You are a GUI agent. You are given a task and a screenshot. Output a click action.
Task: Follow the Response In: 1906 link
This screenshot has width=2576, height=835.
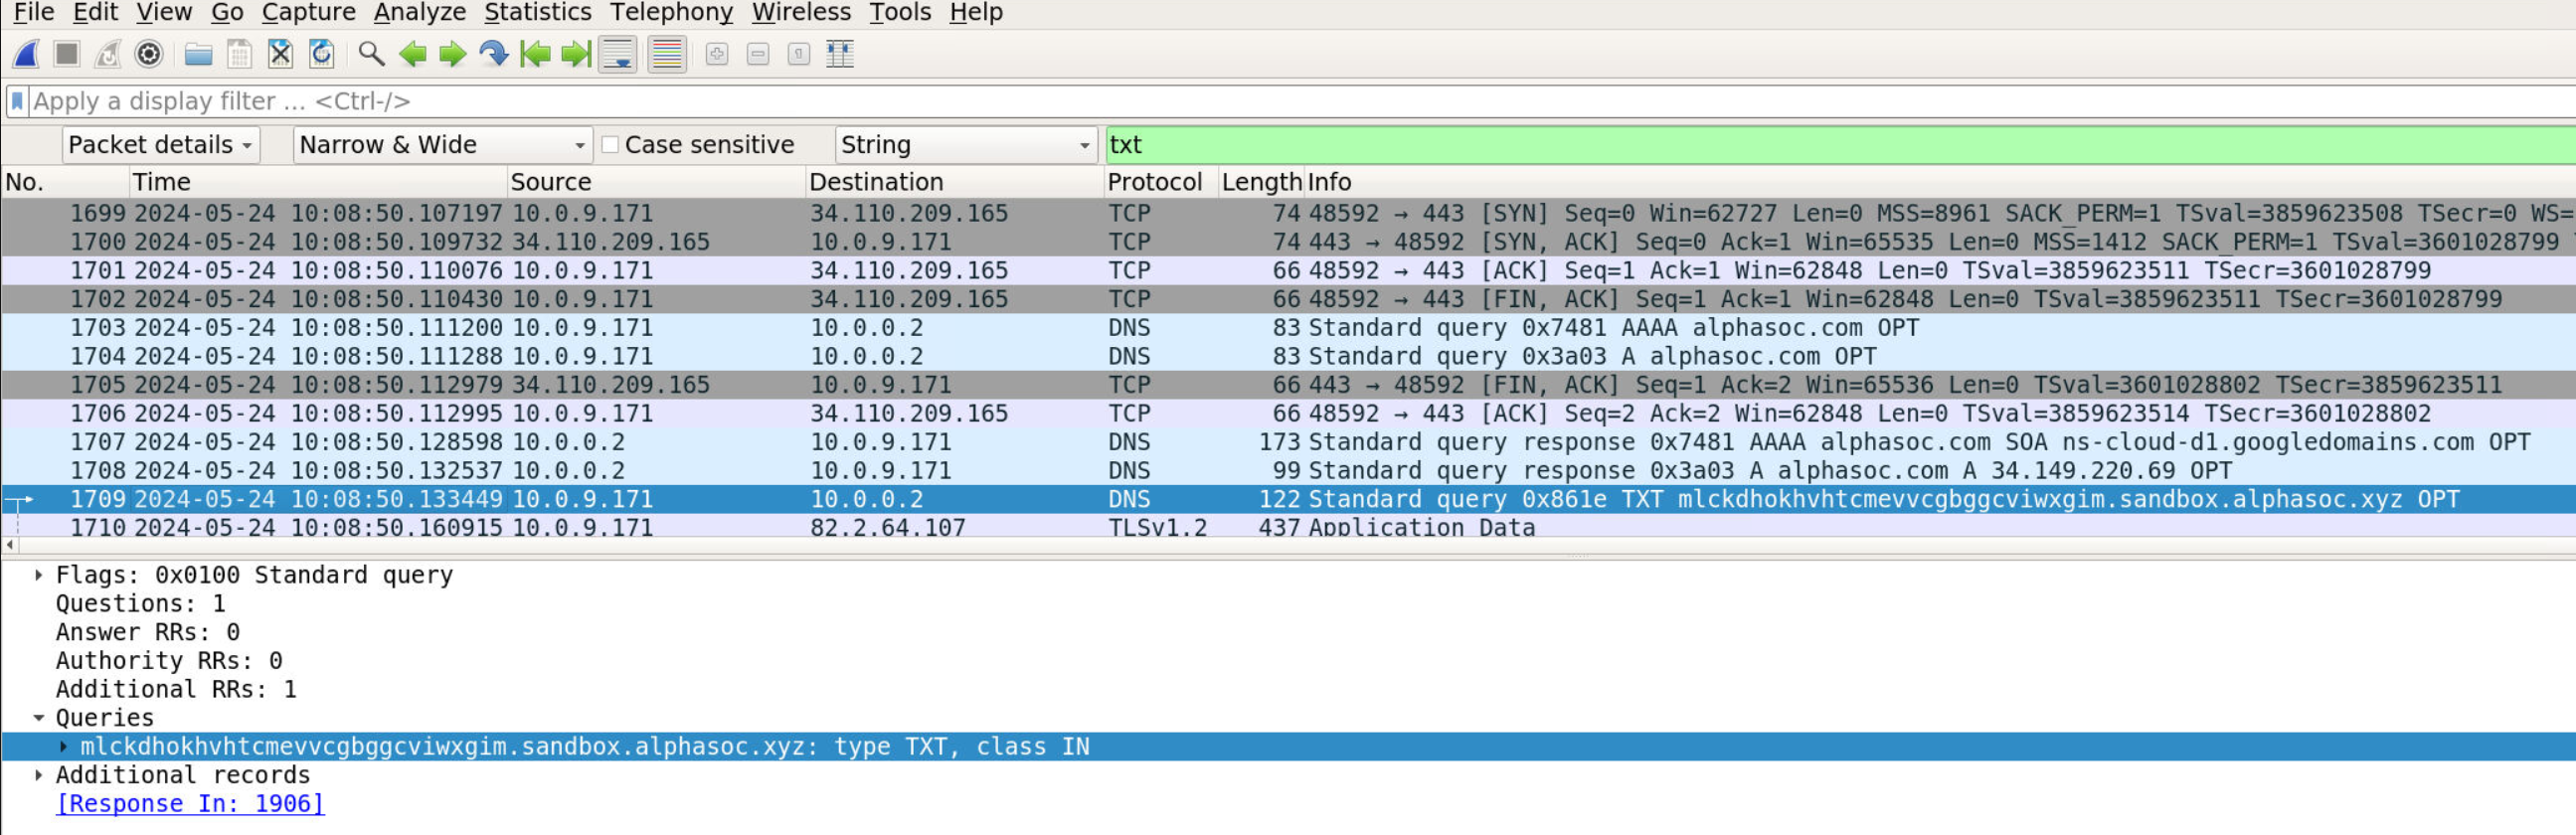click(190, 804)
